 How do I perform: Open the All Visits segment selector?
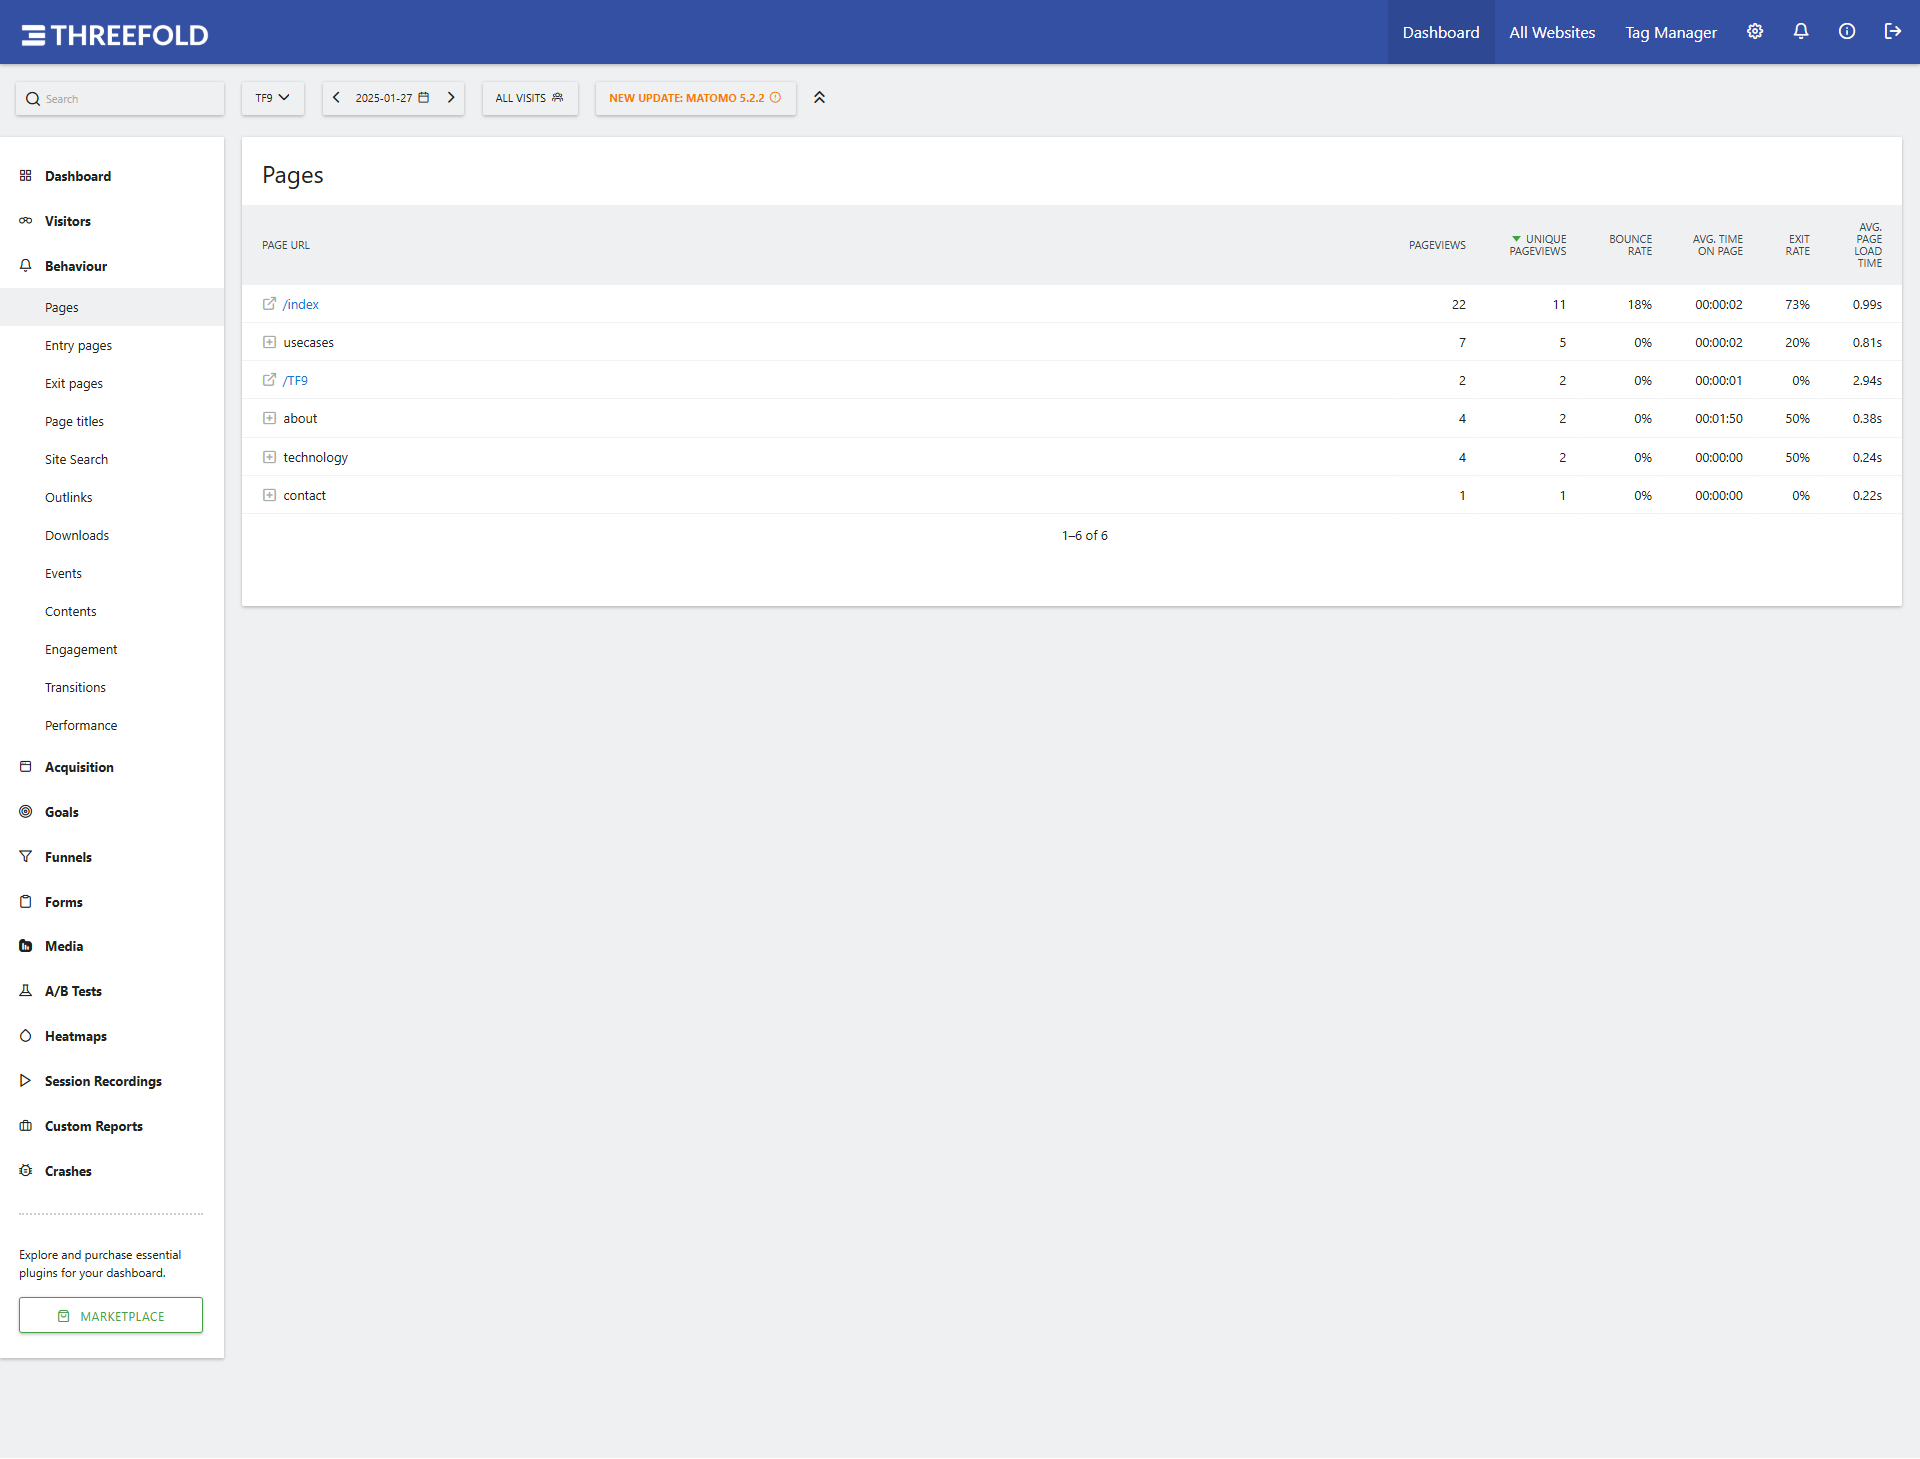pos(529,98)
